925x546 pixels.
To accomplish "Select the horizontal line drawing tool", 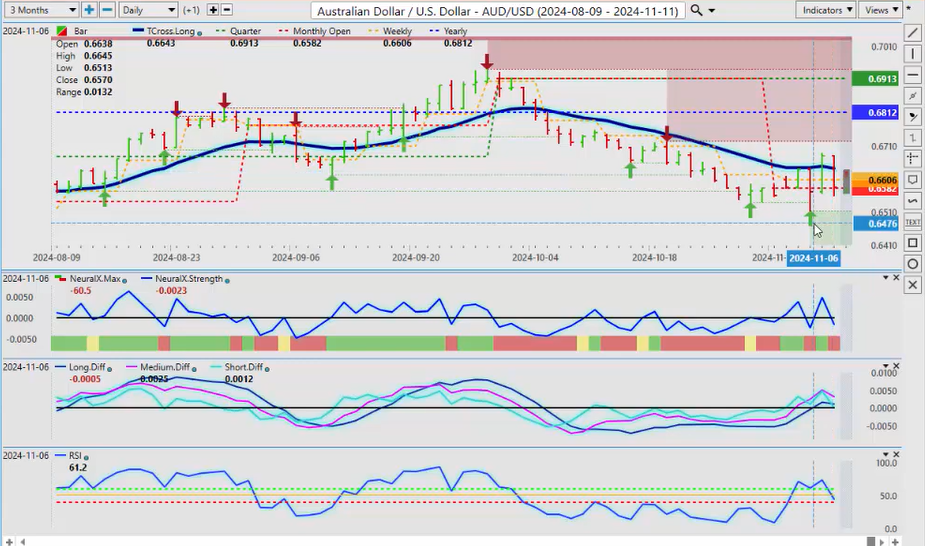I will [912, 74].
